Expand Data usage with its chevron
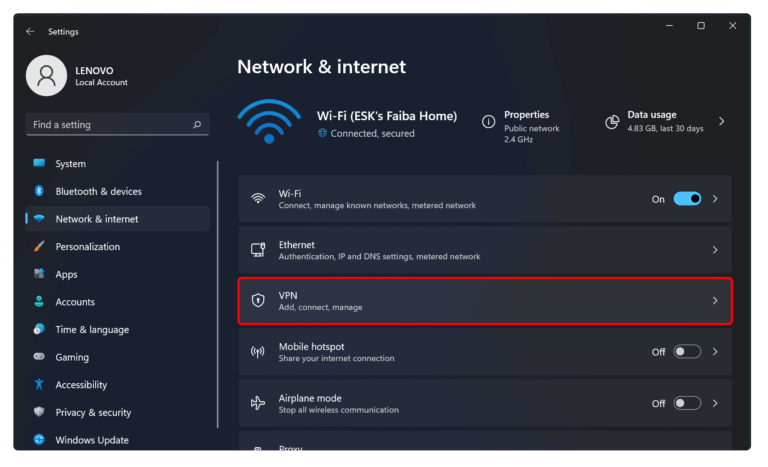 click(x=721, y=121)
